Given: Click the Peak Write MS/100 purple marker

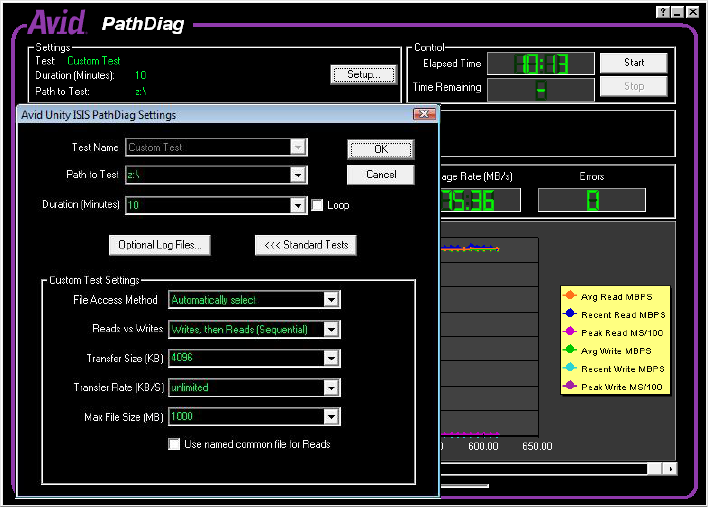Looking at the screenshot, I should tap(570, 386).
